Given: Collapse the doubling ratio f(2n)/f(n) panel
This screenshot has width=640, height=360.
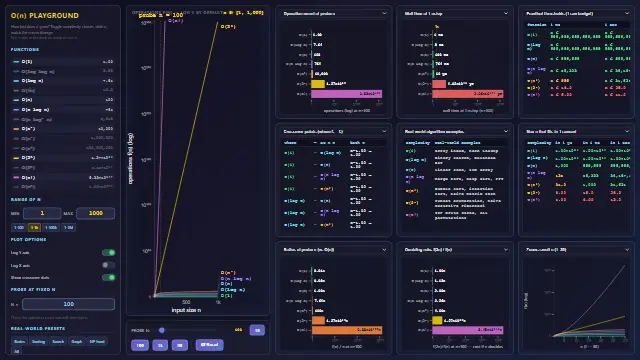Looking at the screenshot, I should pyautogui.click(x=506, y=249).
